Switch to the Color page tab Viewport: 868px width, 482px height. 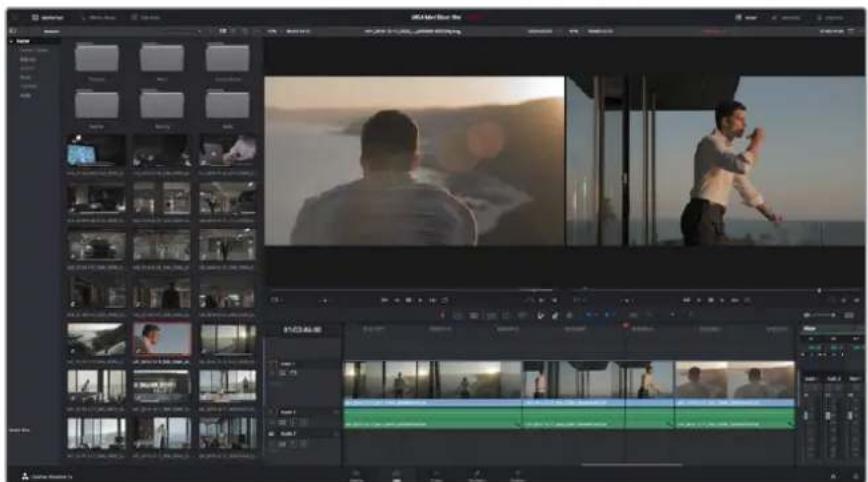(436, 476)
